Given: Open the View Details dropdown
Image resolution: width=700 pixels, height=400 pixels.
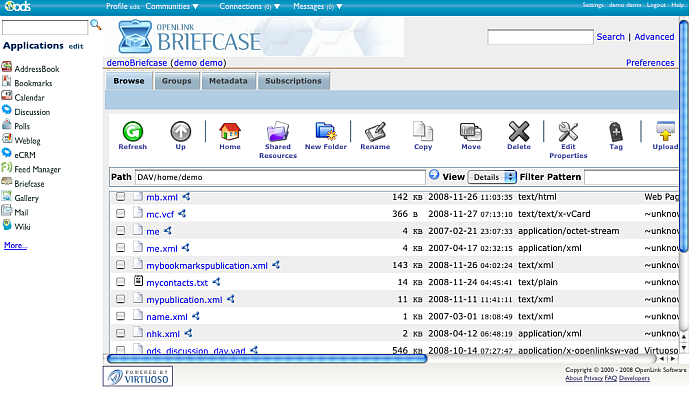Looking at the screenshot, I should [492, 177].
